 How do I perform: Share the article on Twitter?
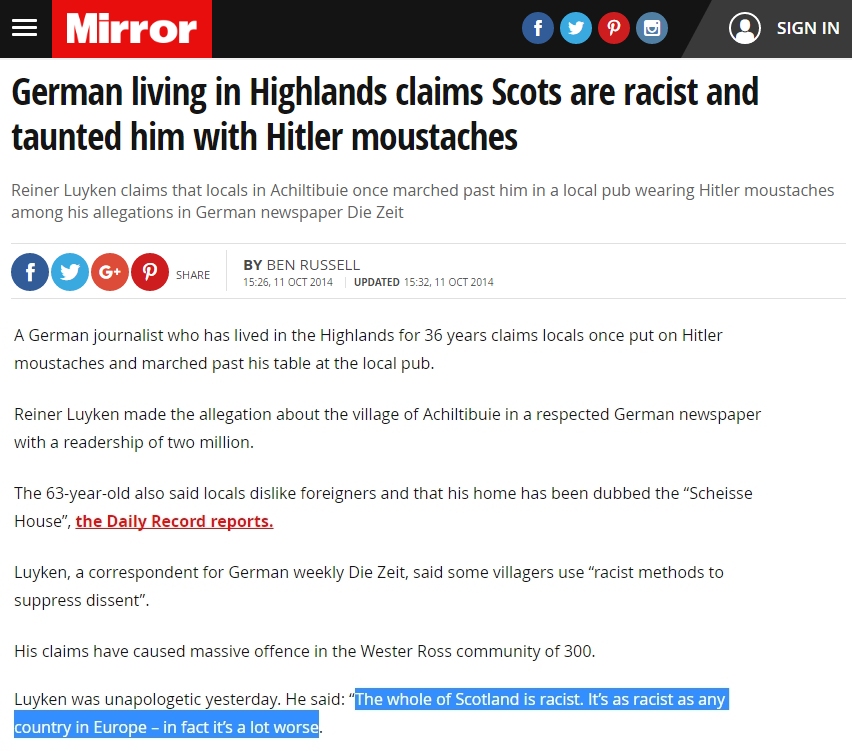click(70, 272)
